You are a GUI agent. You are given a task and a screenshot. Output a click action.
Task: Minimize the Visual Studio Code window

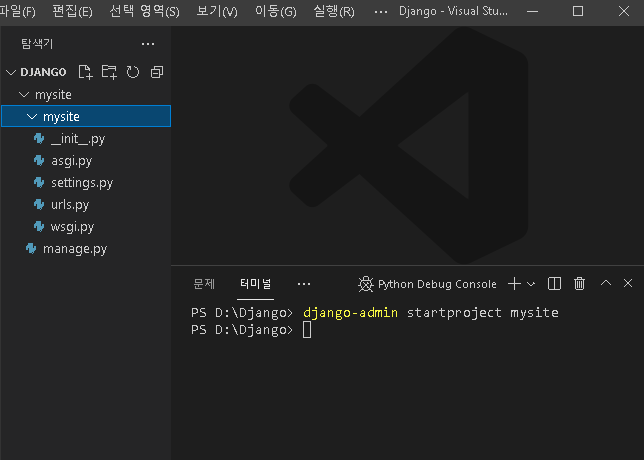532,12
